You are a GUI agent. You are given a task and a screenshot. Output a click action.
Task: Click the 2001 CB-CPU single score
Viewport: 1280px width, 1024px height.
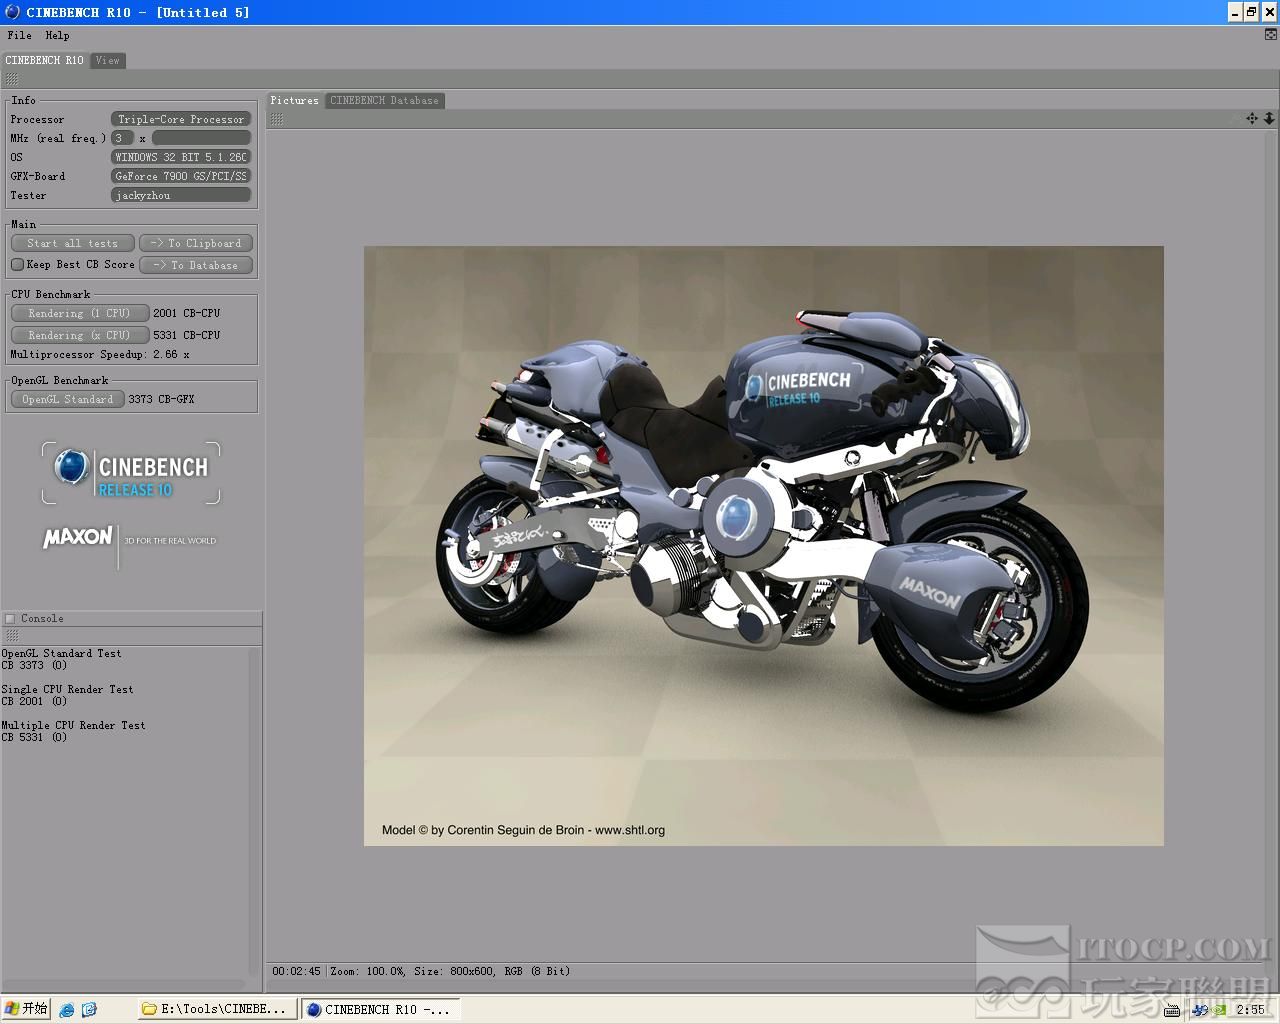click(x=187, y=313)
